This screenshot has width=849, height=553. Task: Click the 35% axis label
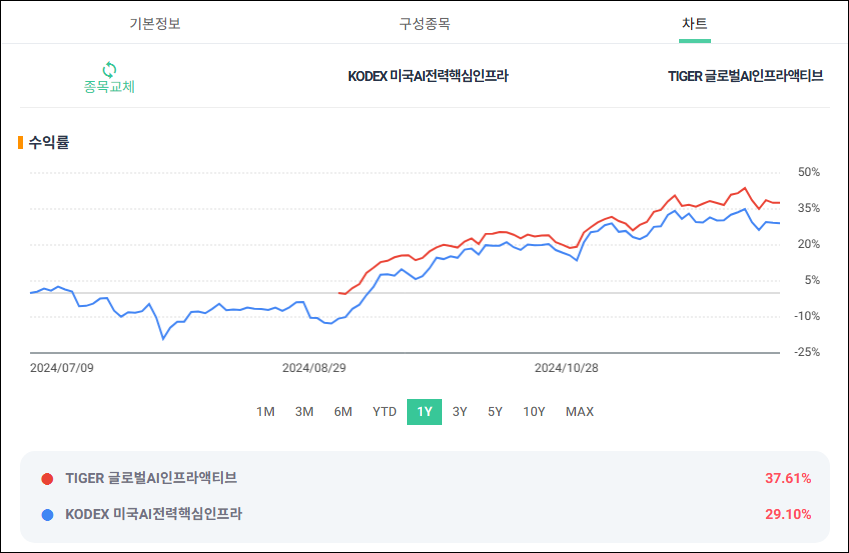coord(808,208)
